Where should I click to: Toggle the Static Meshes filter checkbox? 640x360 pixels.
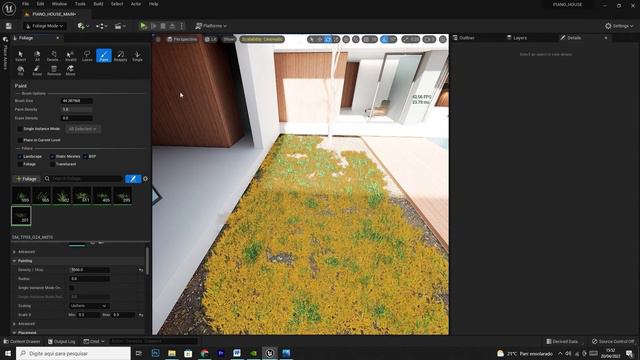pyautogui.click(x=52, y=156)
